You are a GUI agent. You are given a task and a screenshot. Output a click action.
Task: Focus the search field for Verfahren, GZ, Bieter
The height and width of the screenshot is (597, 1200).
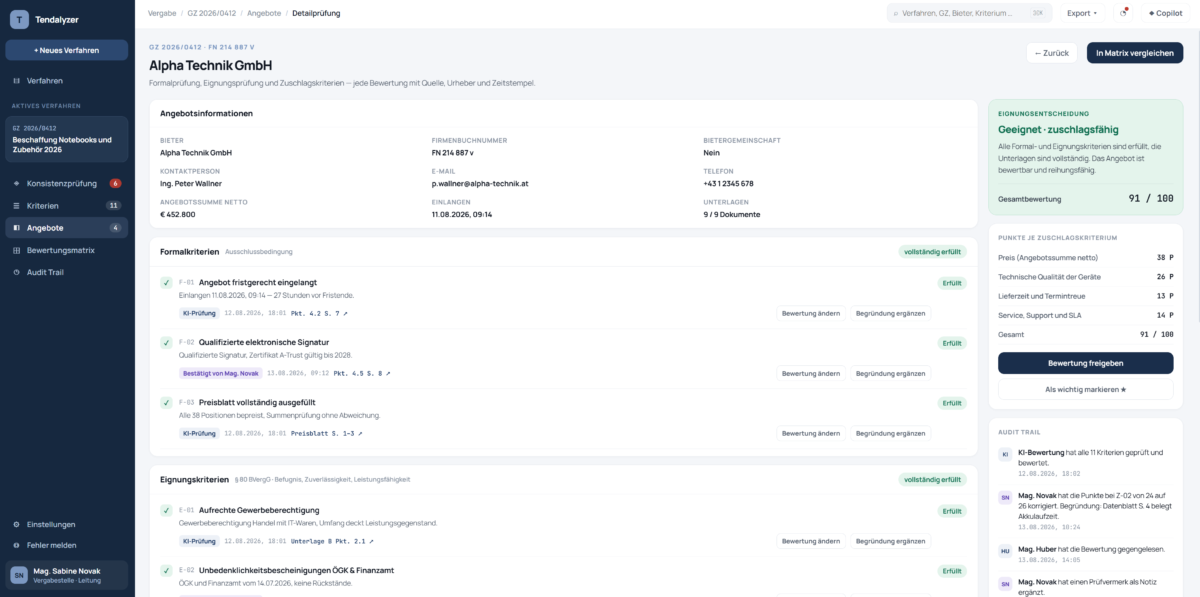[x=968, y=13]
